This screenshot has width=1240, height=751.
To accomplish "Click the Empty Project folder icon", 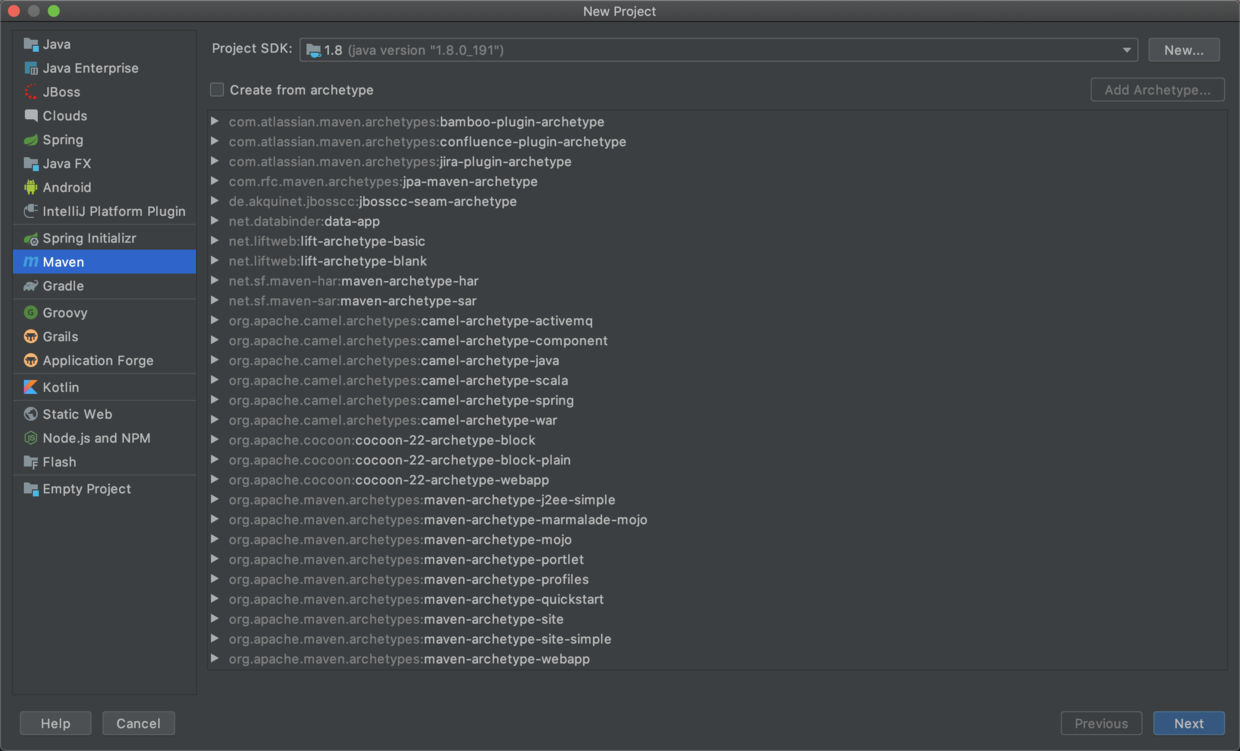I will [x=31, y=489].
